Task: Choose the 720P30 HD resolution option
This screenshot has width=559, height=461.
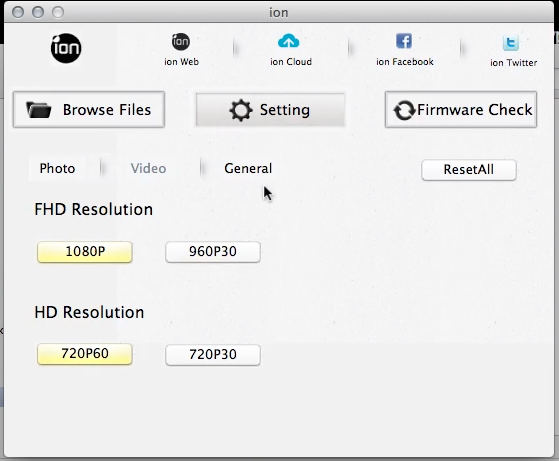Action: [x=213, y=354]
